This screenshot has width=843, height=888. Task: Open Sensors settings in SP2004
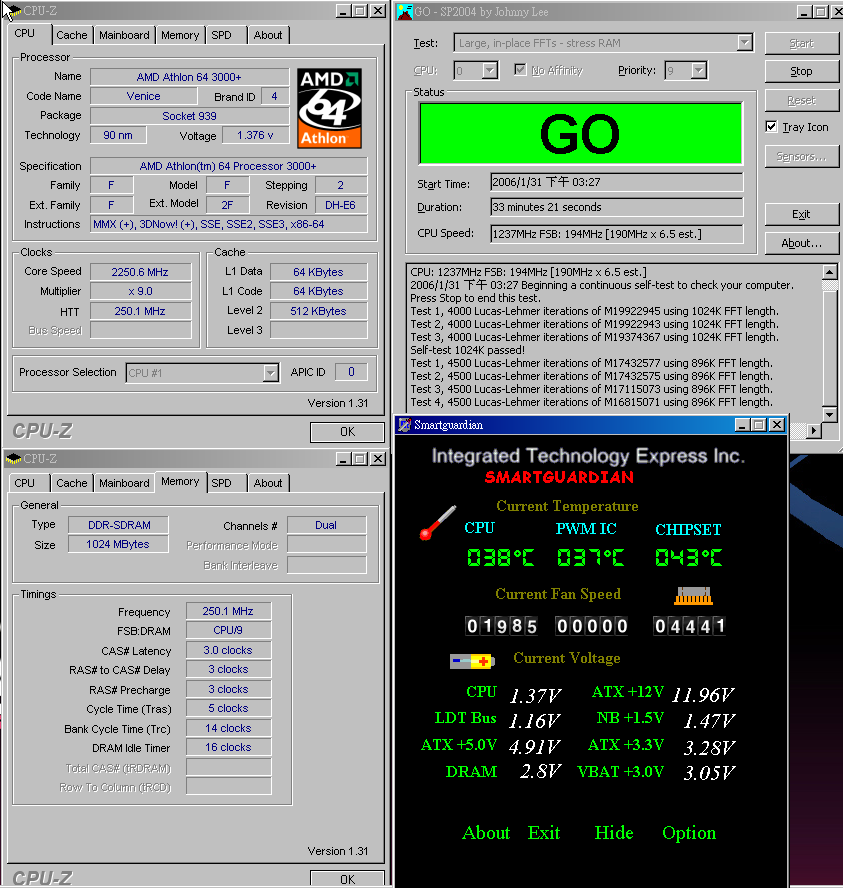801,156
